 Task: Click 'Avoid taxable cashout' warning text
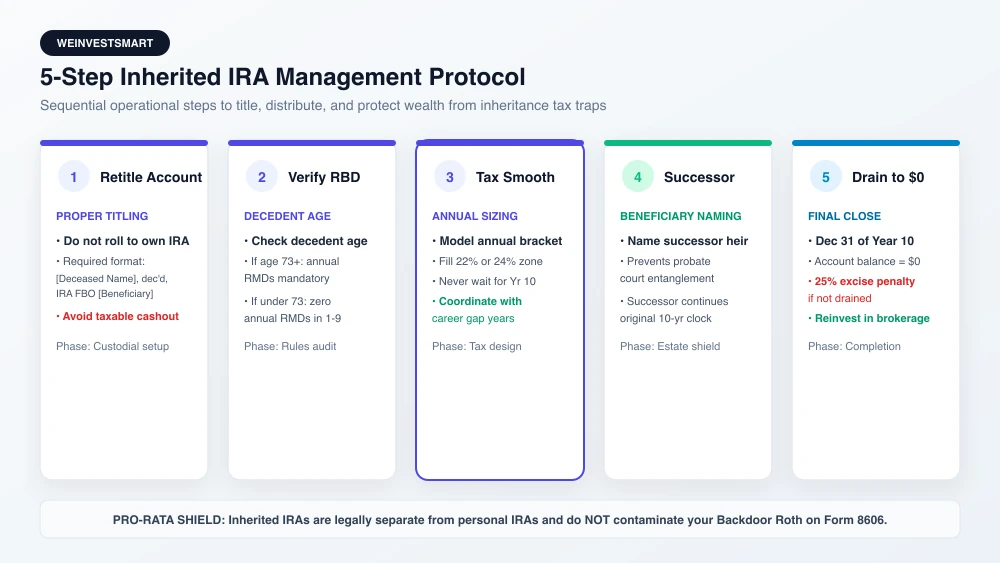point(117,316)
